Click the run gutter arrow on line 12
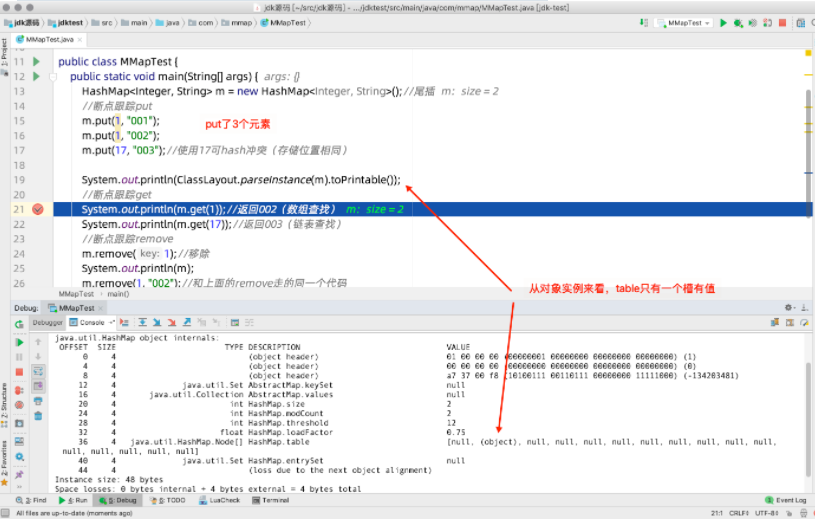815x519 pixels. click(x=36, y=76)
